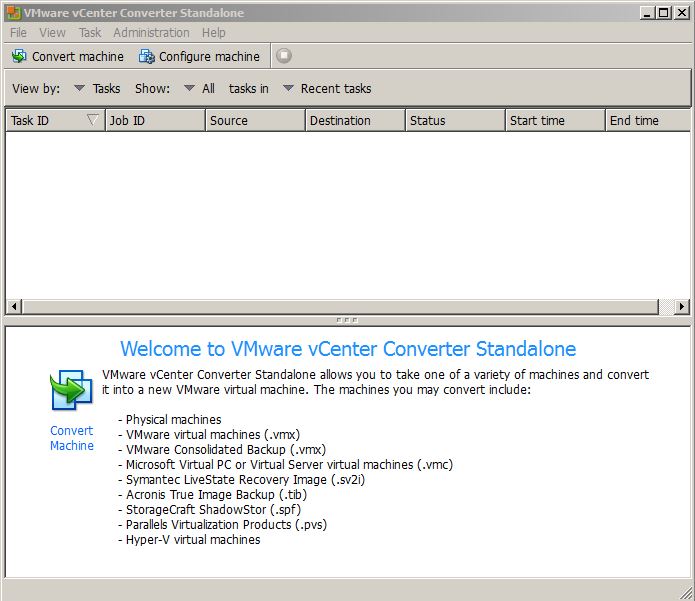Open the Show All filter dropdown
The image size is (695, 601).
[199, 89]
